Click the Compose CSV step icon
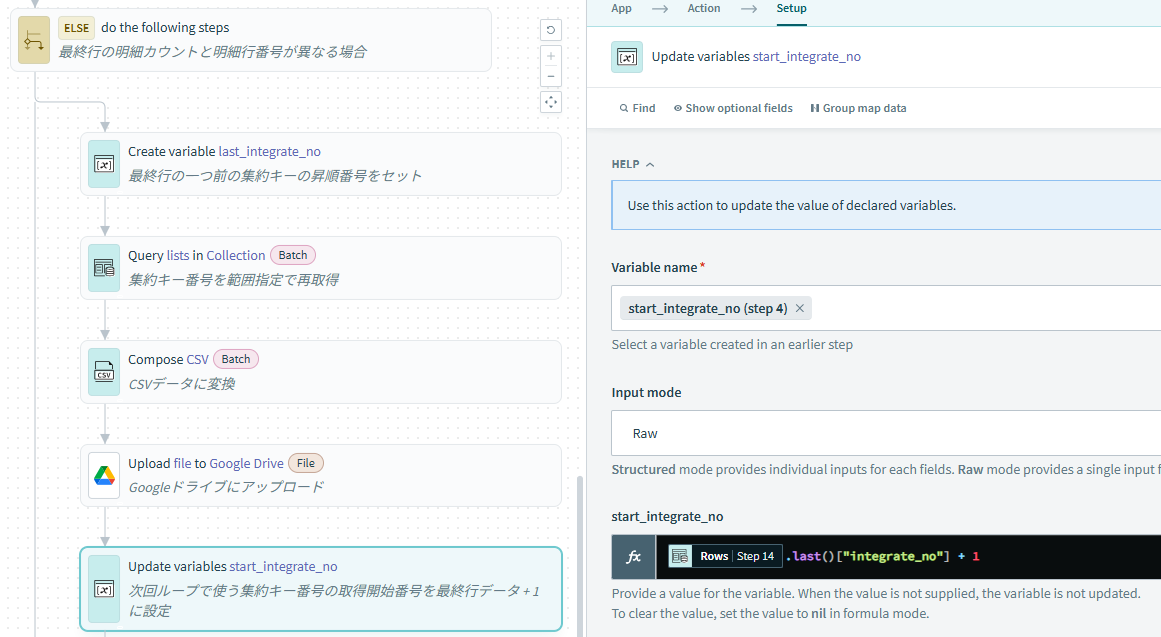 coord(104,372)
